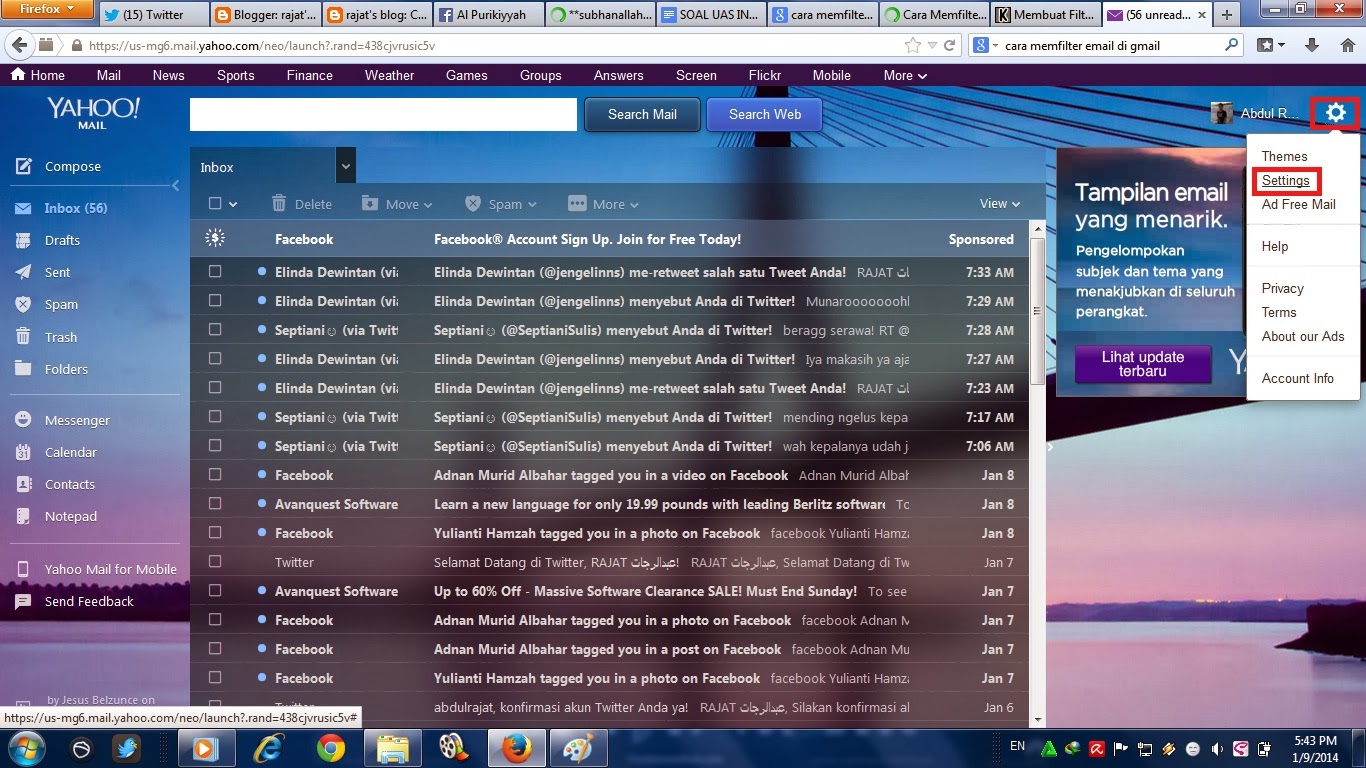Open the Move dropdown in mail toolbar
Image resolution: width=1366 pixels, height=768 pixels.
click(x=397, y=203)
